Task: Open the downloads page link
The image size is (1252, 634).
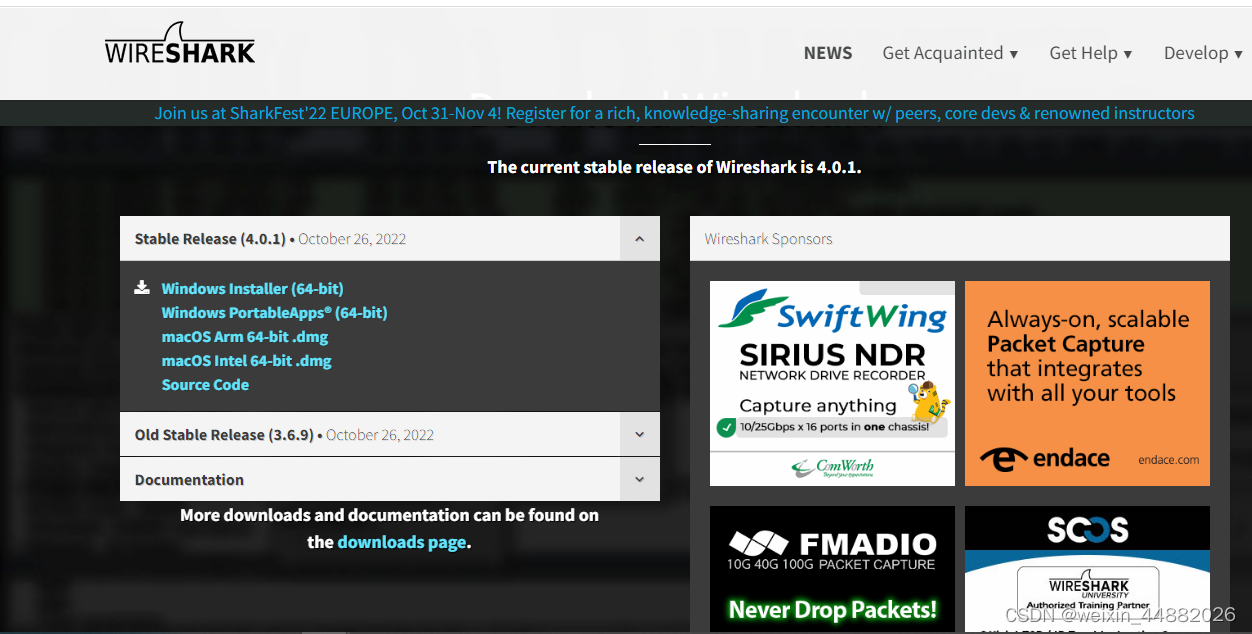Action: click(402, 542)
